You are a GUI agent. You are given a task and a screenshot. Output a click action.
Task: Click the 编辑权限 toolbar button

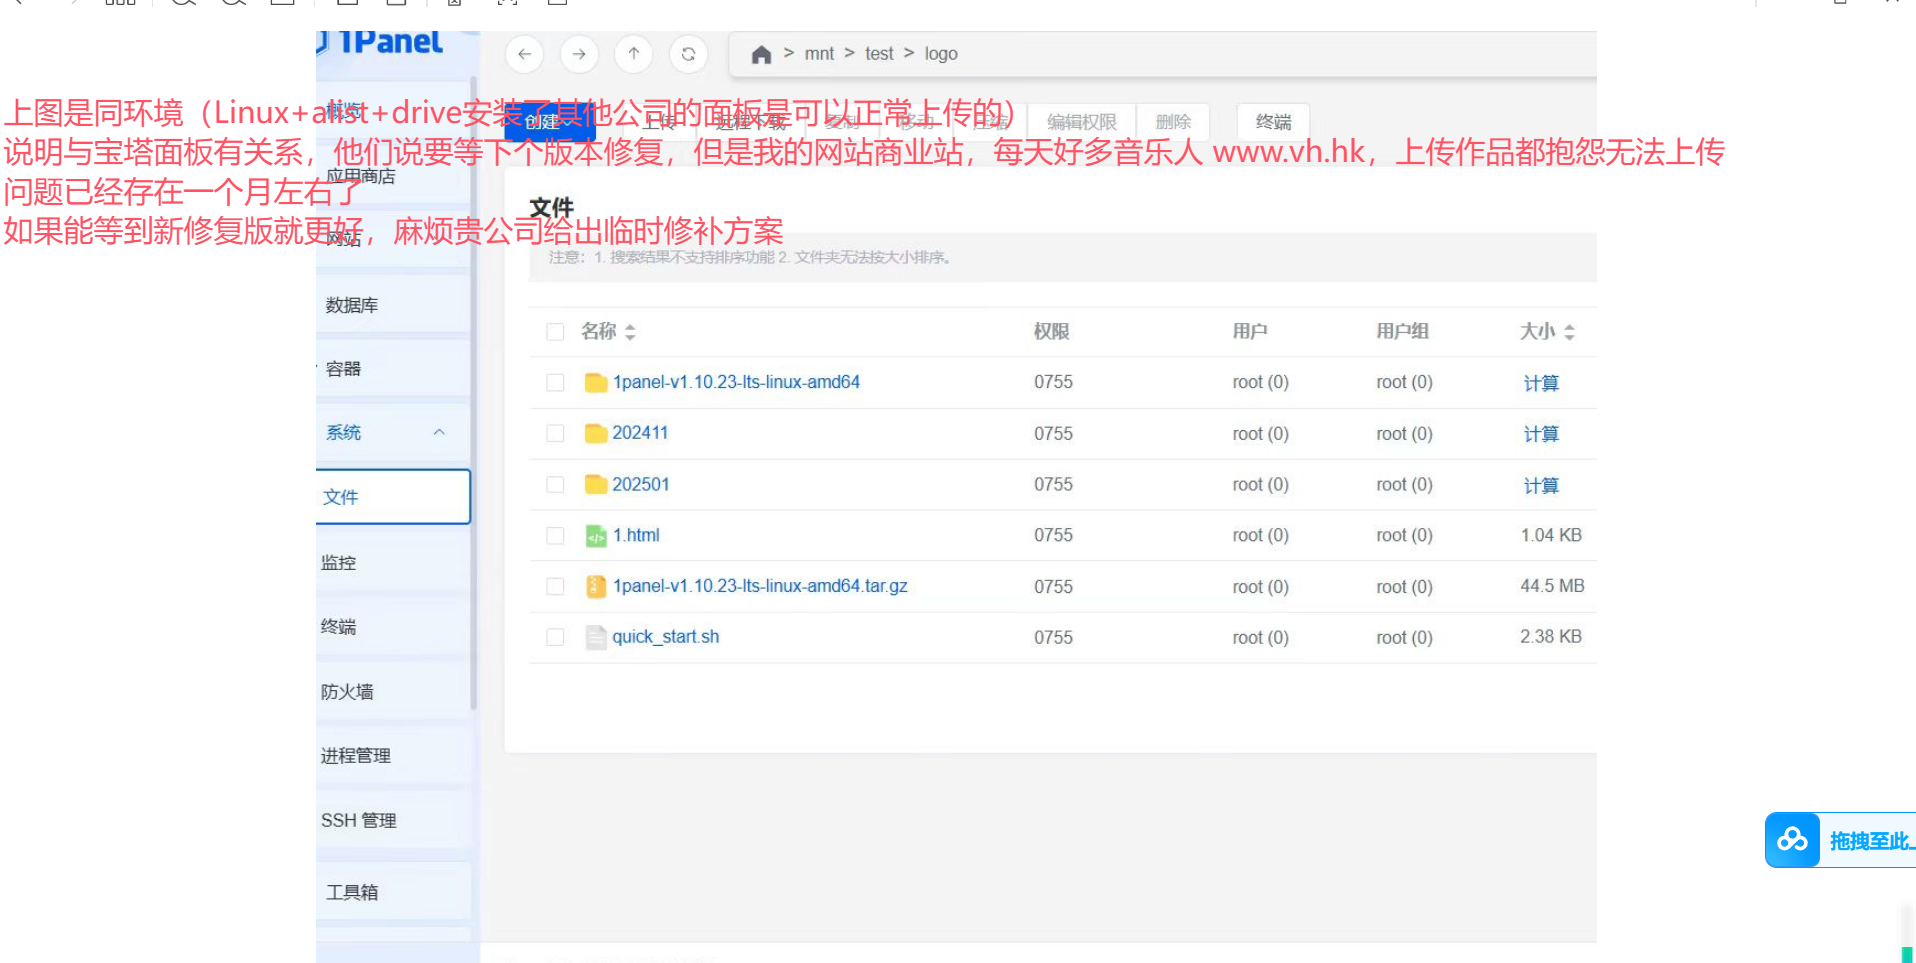(x=1082, y=122)
